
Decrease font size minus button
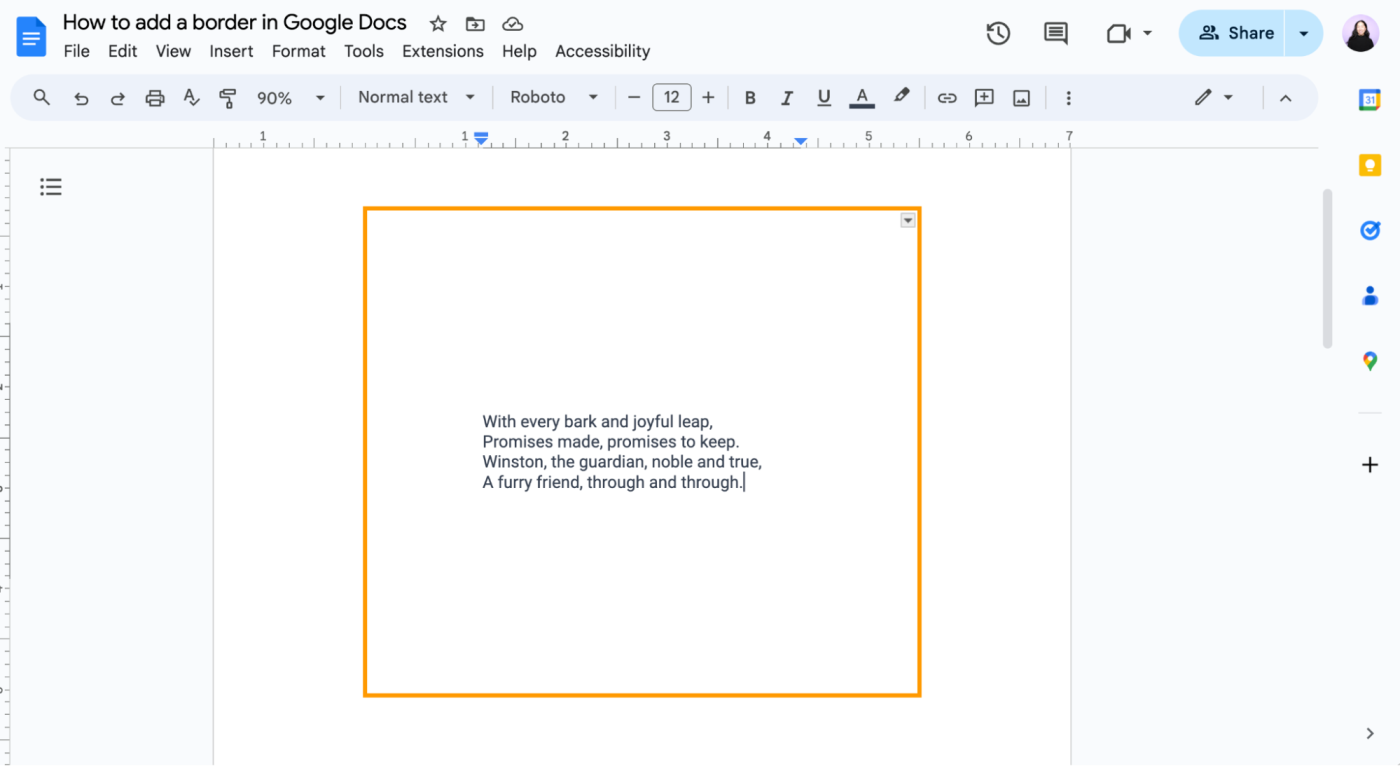(633, 98)
